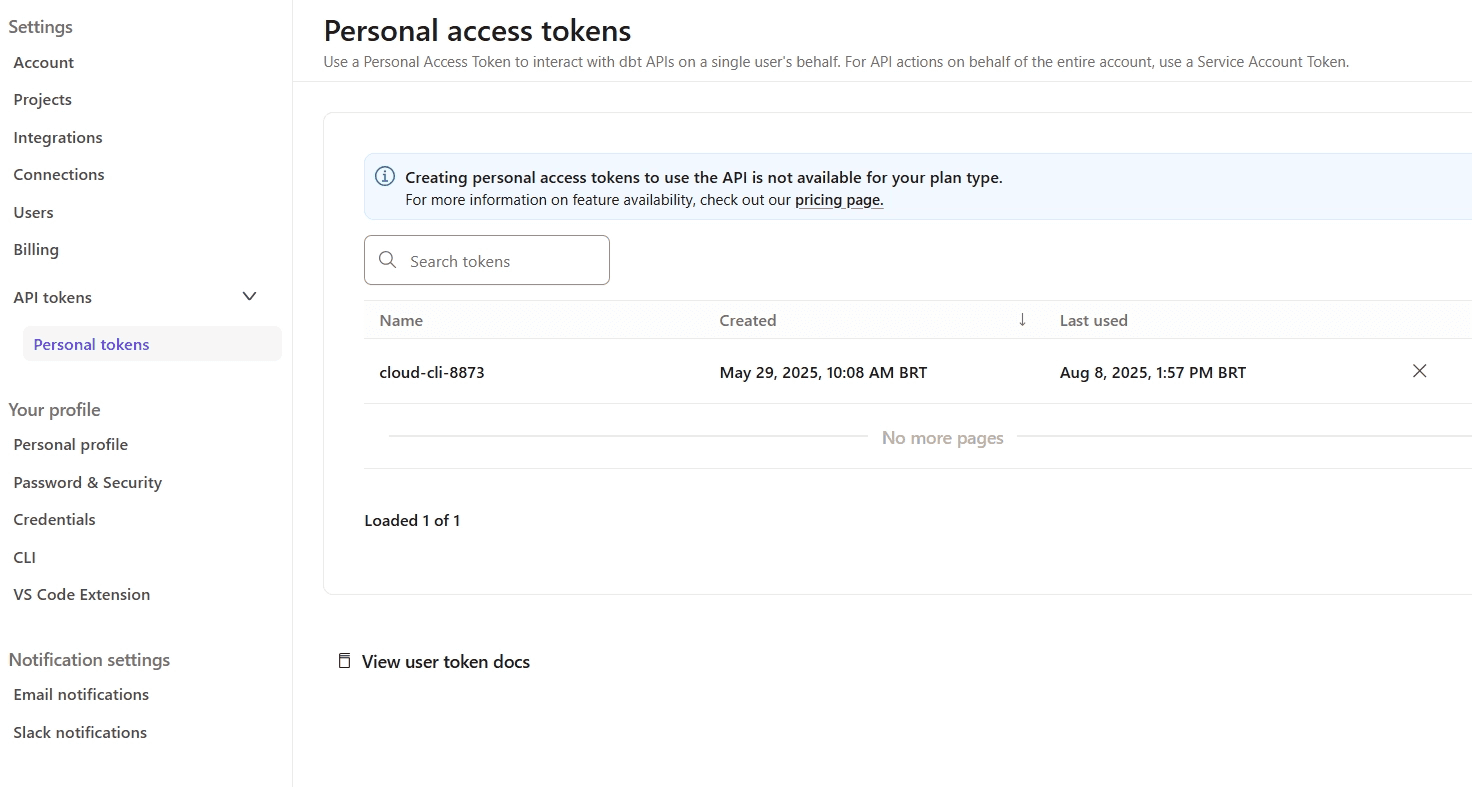Open Integrations in the sidebar

[58, 137]
